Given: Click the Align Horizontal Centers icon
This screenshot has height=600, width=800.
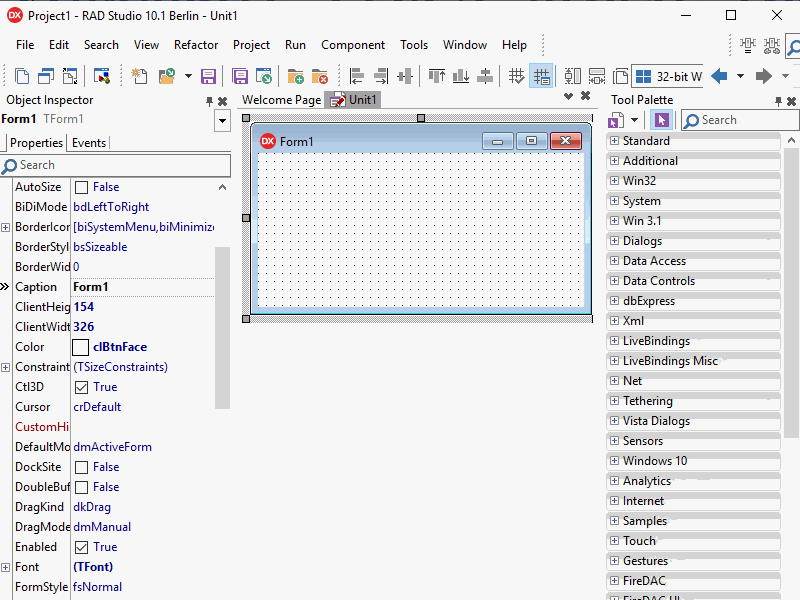Looking at the screenshot, I should [405, 77].
